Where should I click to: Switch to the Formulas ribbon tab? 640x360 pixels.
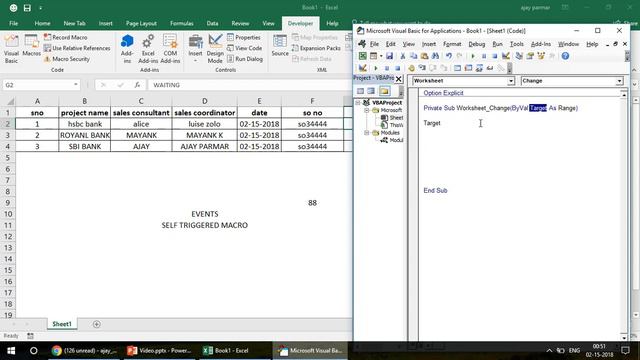(x=182, y=23)
